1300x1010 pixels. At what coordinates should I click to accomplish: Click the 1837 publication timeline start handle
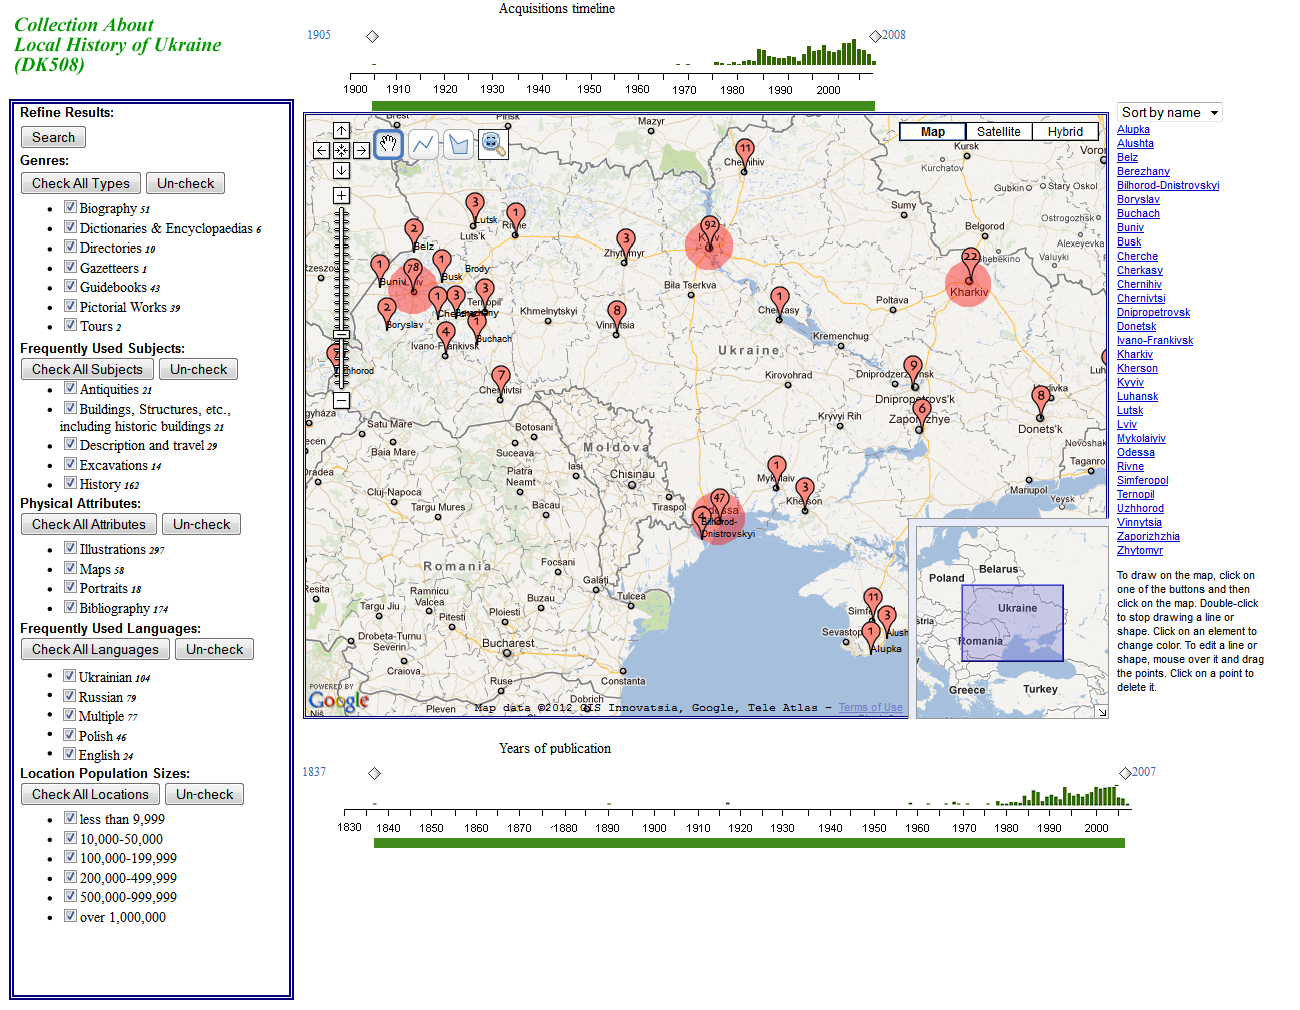374,773
